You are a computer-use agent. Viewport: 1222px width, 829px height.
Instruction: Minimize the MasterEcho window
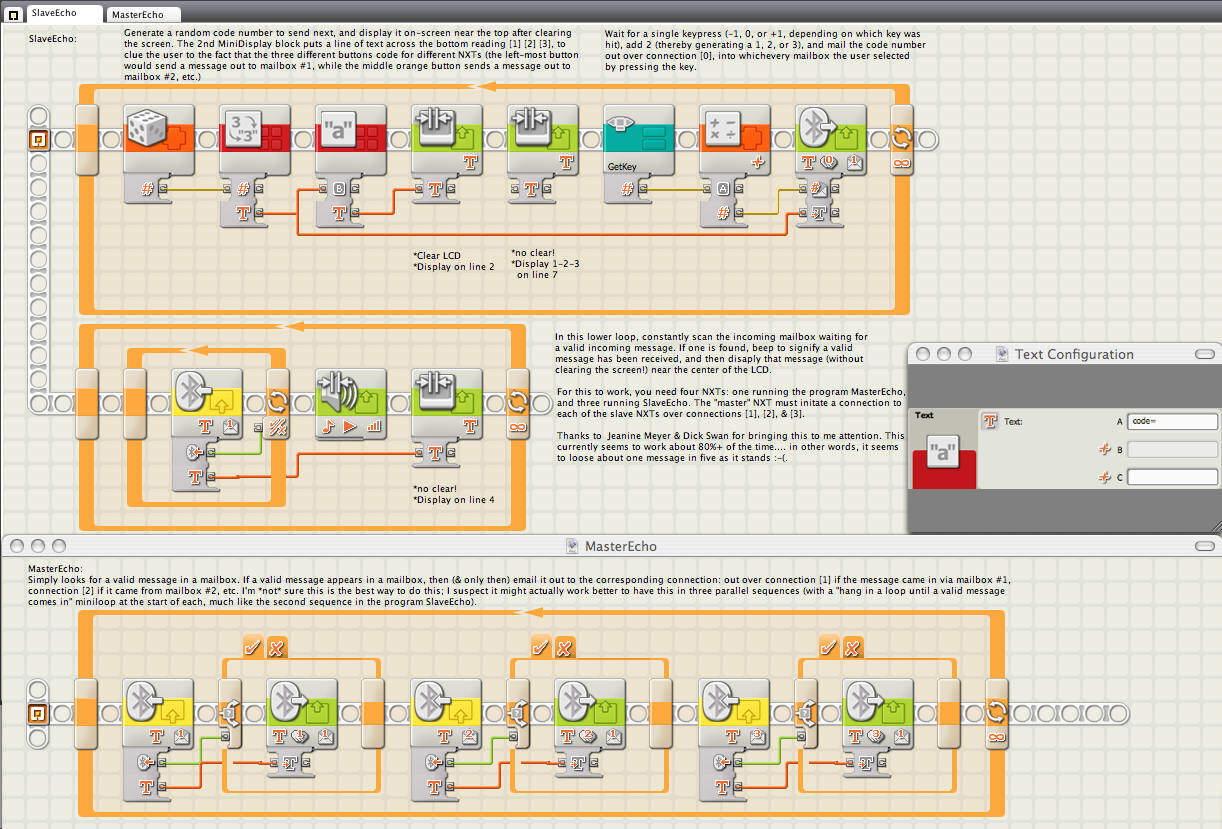pyautogui.click(x=38, y=546)
